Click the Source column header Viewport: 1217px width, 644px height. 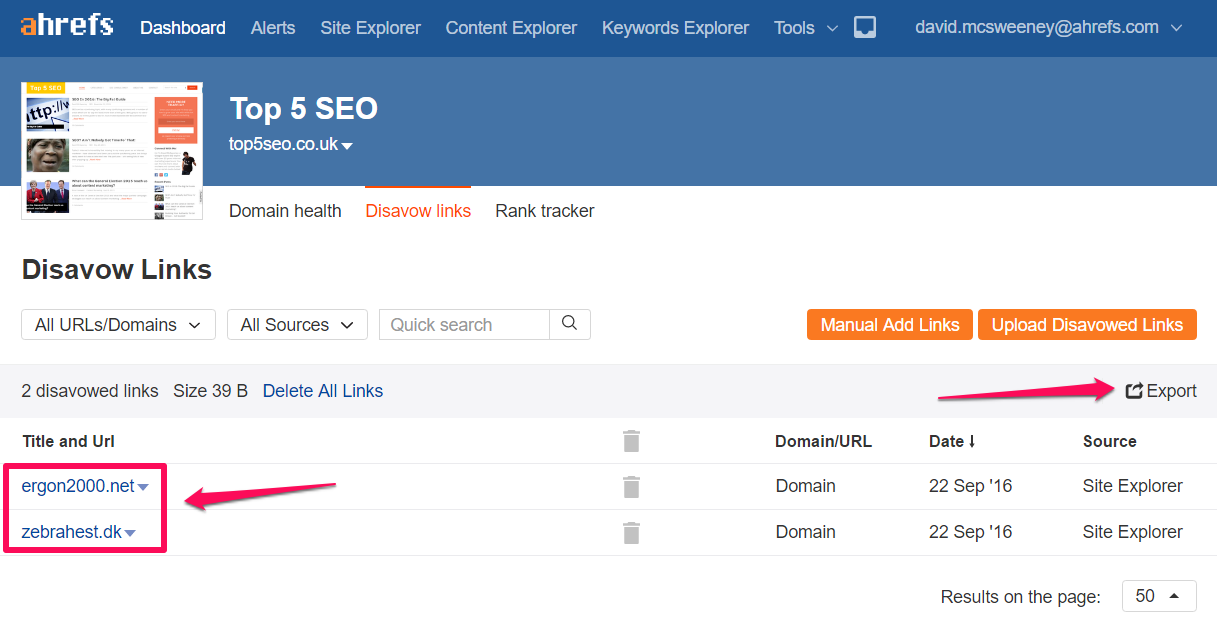click(x=1110, y=441)
